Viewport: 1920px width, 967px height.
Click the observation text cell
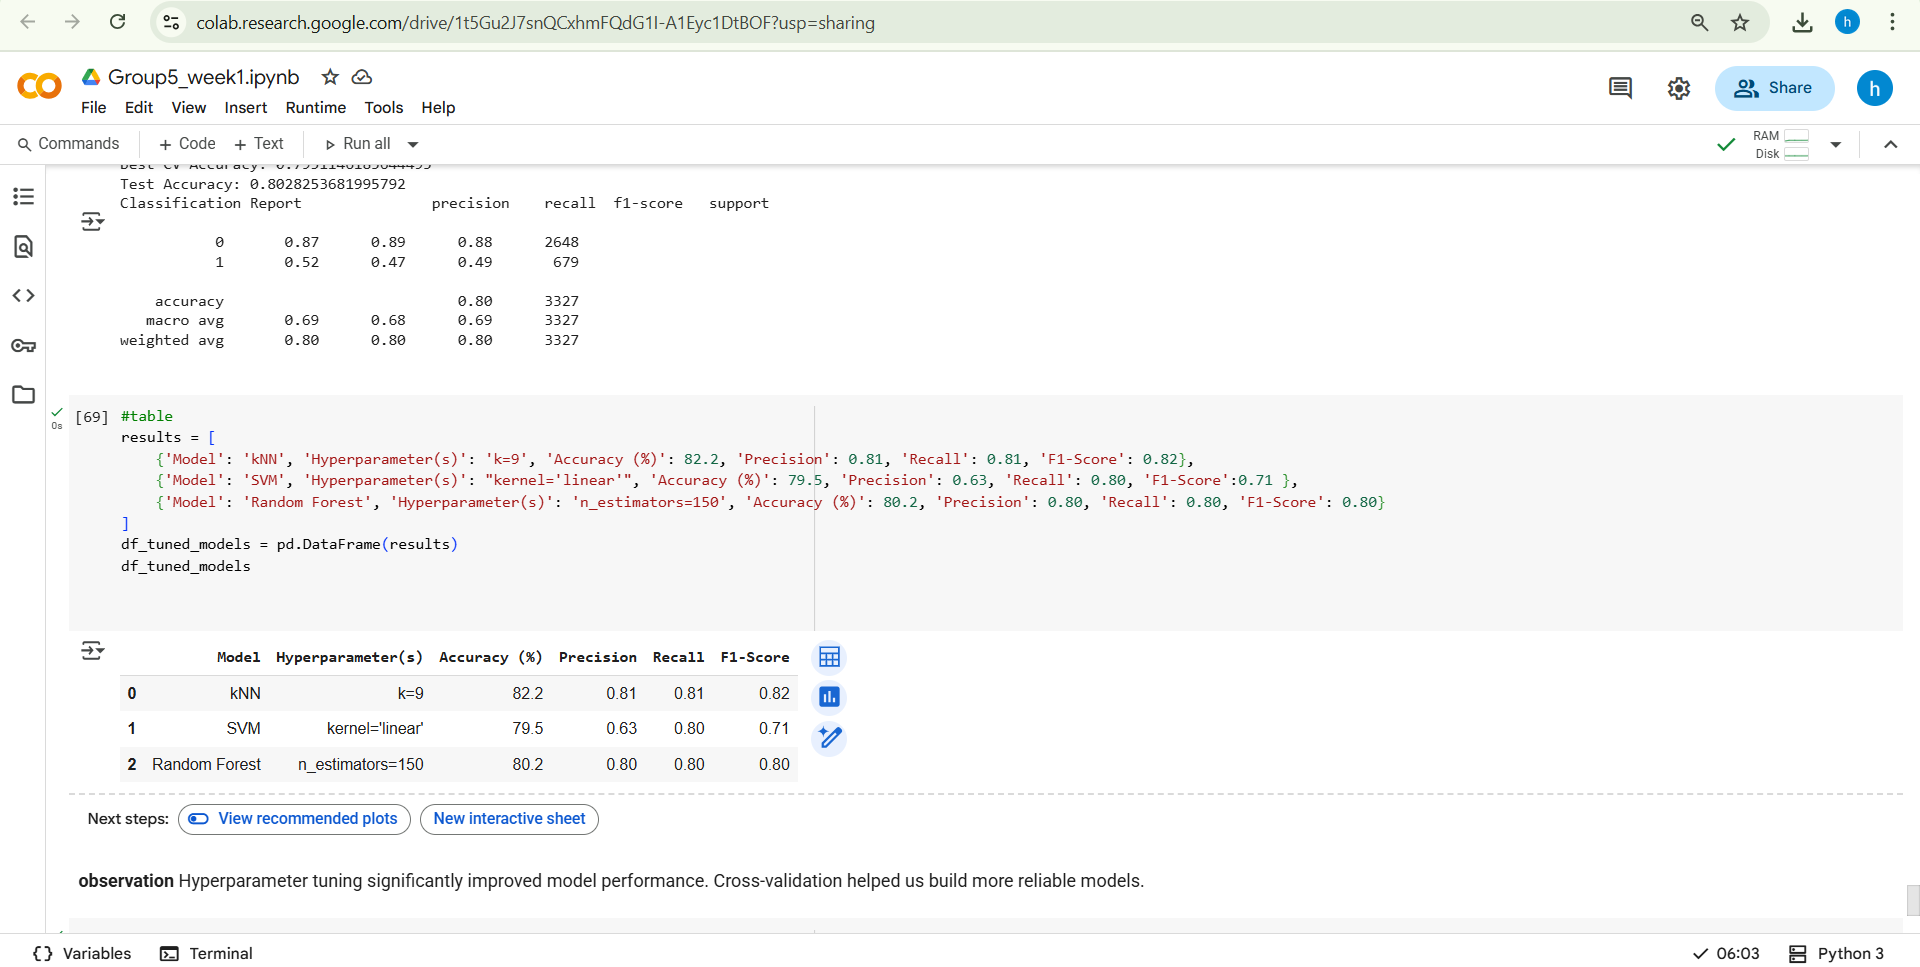tap(611, 881)
